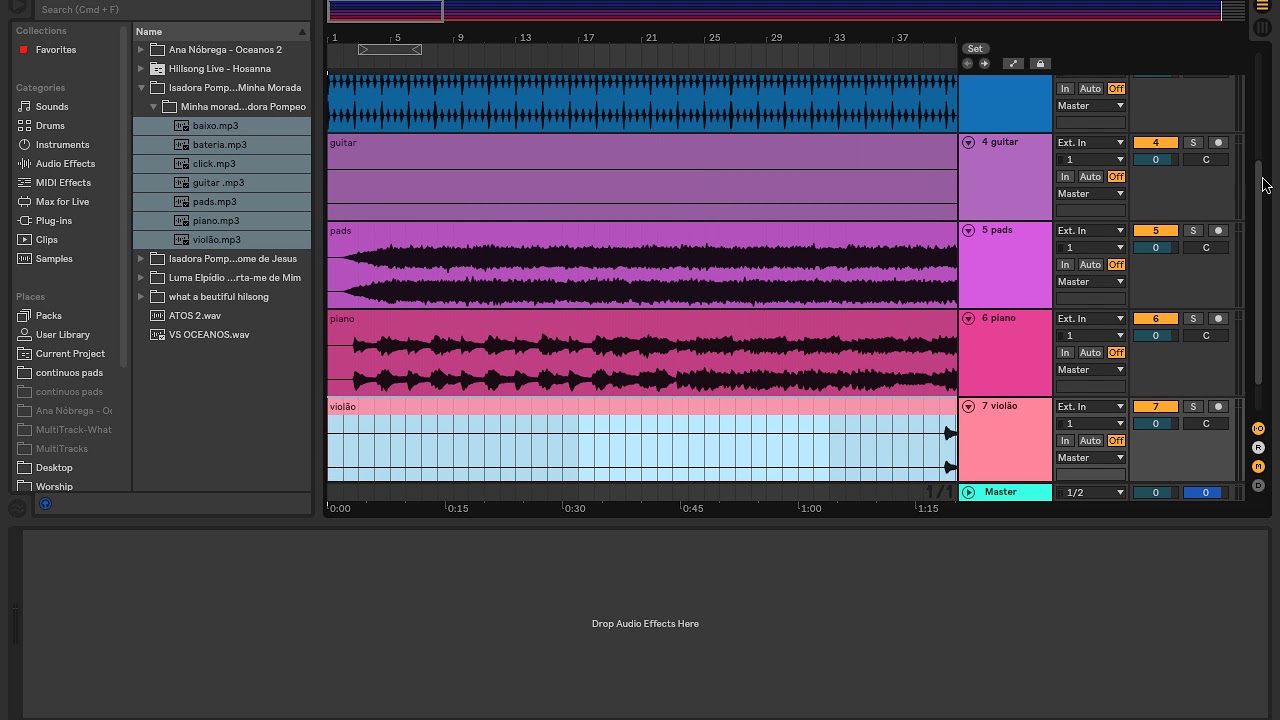Open the Audio Effects category
1280x720 pixels.
point(65,164)
